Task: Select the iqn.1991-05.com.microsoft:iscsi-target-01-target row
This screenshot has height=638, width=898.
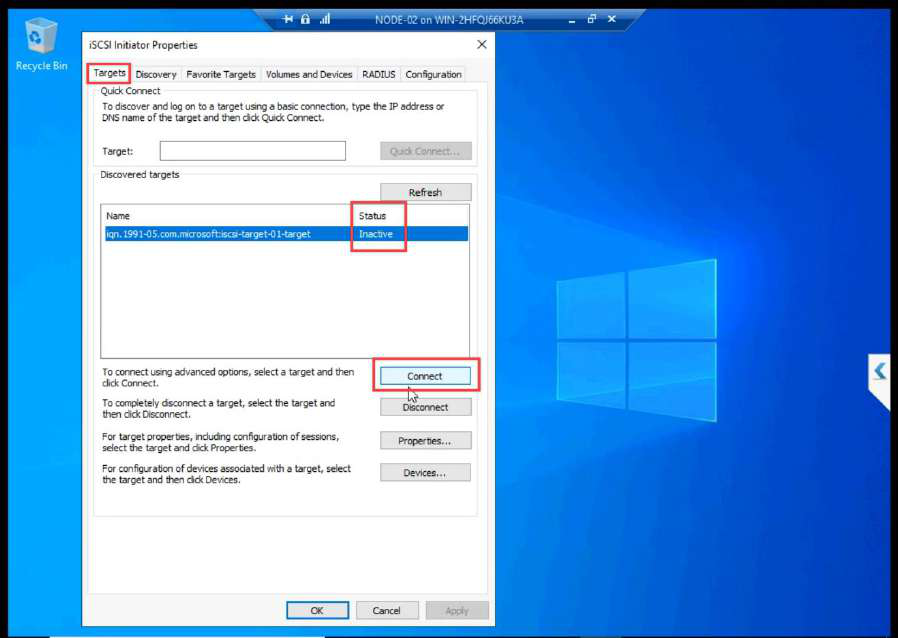Action: pyautogui.click(x=286, y=234)
